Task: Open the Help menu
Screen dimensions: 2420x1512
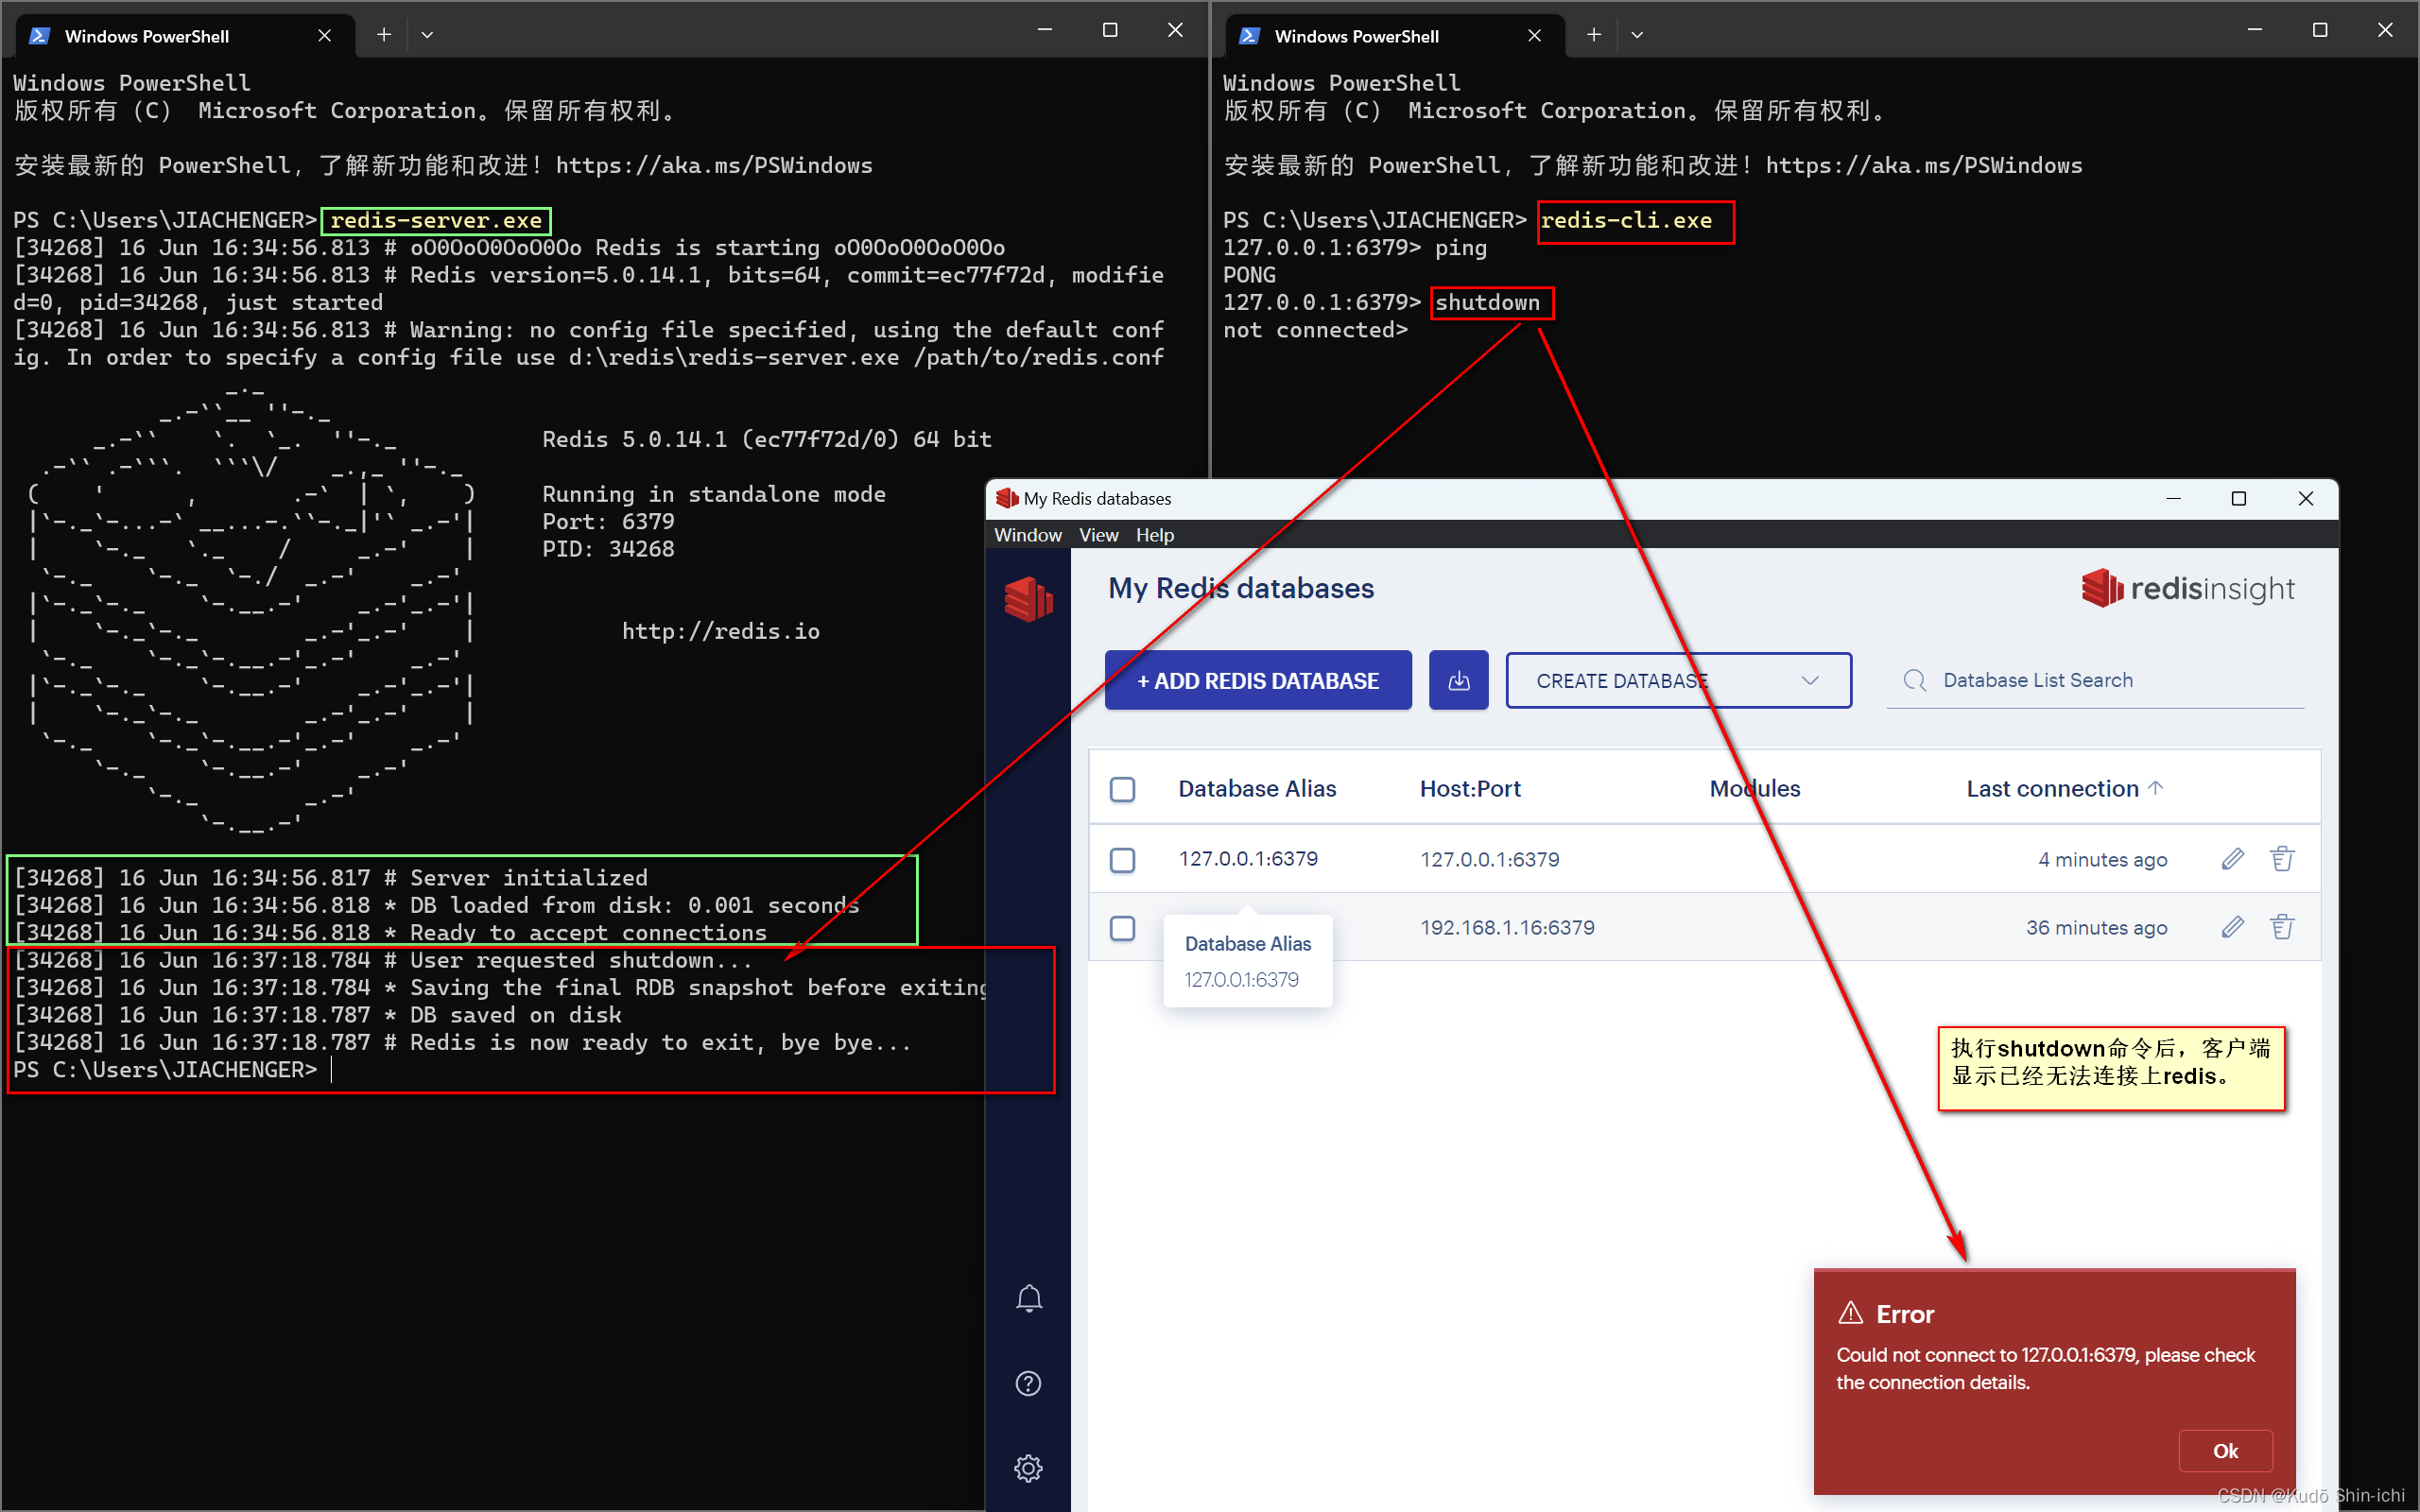Action: coord(1154,535)
